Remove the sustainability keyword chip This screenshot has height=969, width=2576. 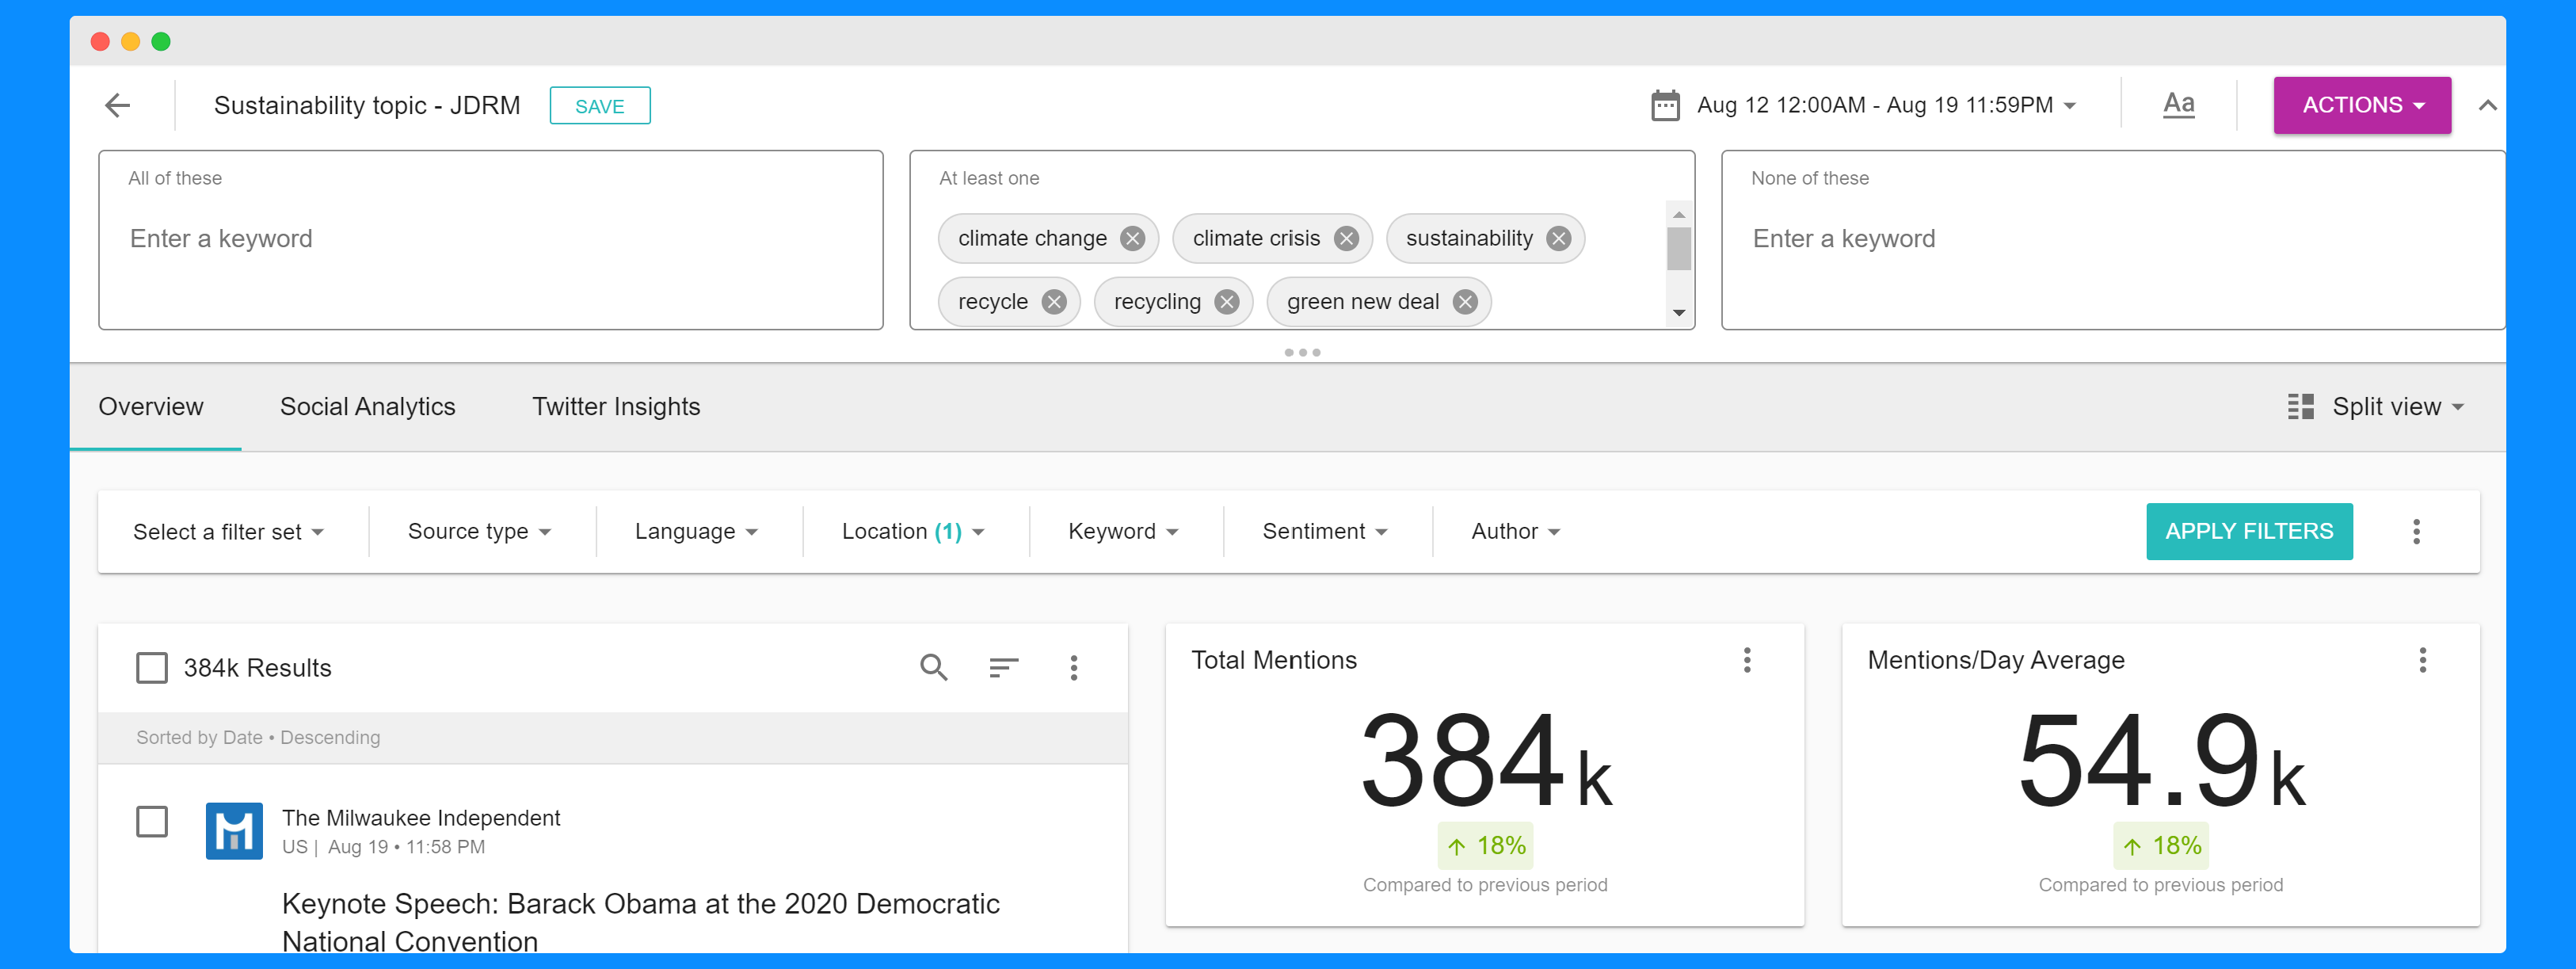pos(1558,238)
